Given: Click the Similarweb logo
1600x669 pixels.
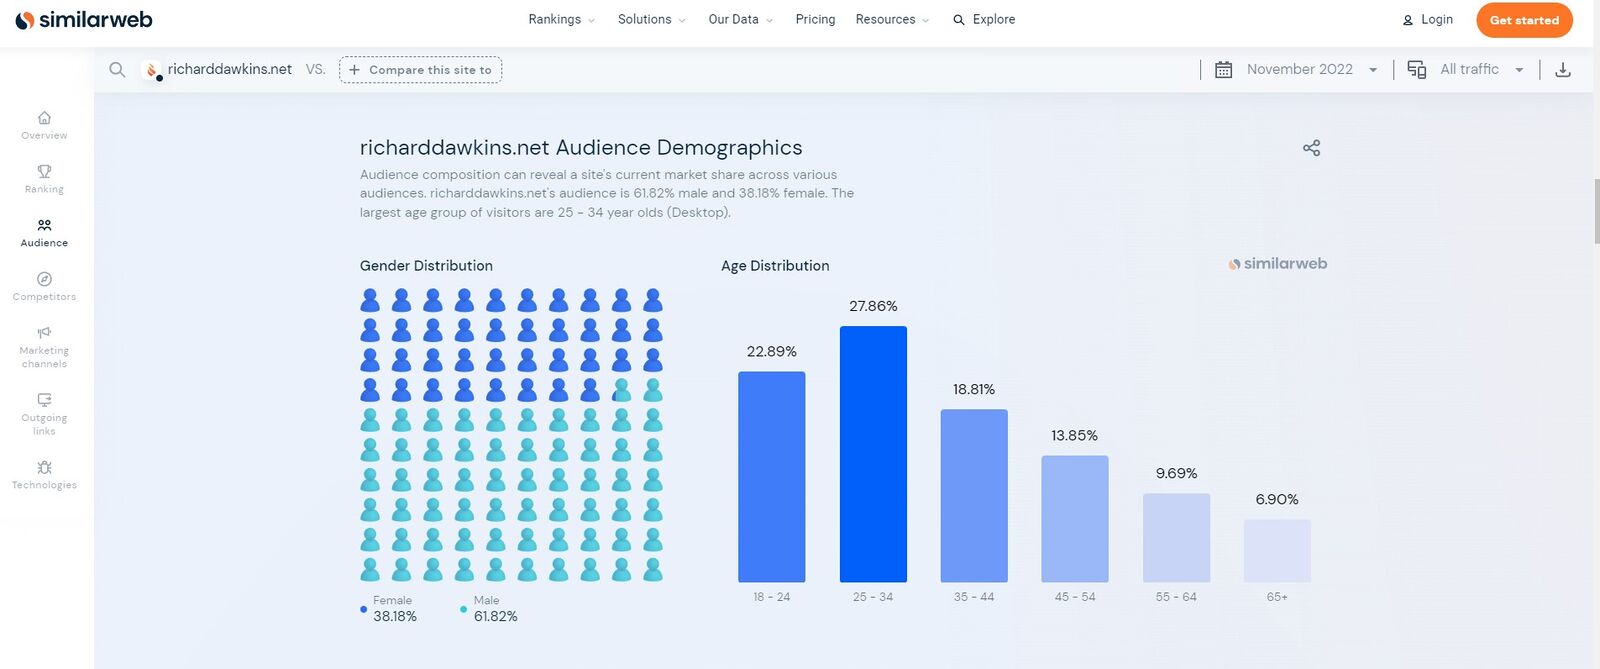Looking at the screenshot, I should [x=84, y=20].
